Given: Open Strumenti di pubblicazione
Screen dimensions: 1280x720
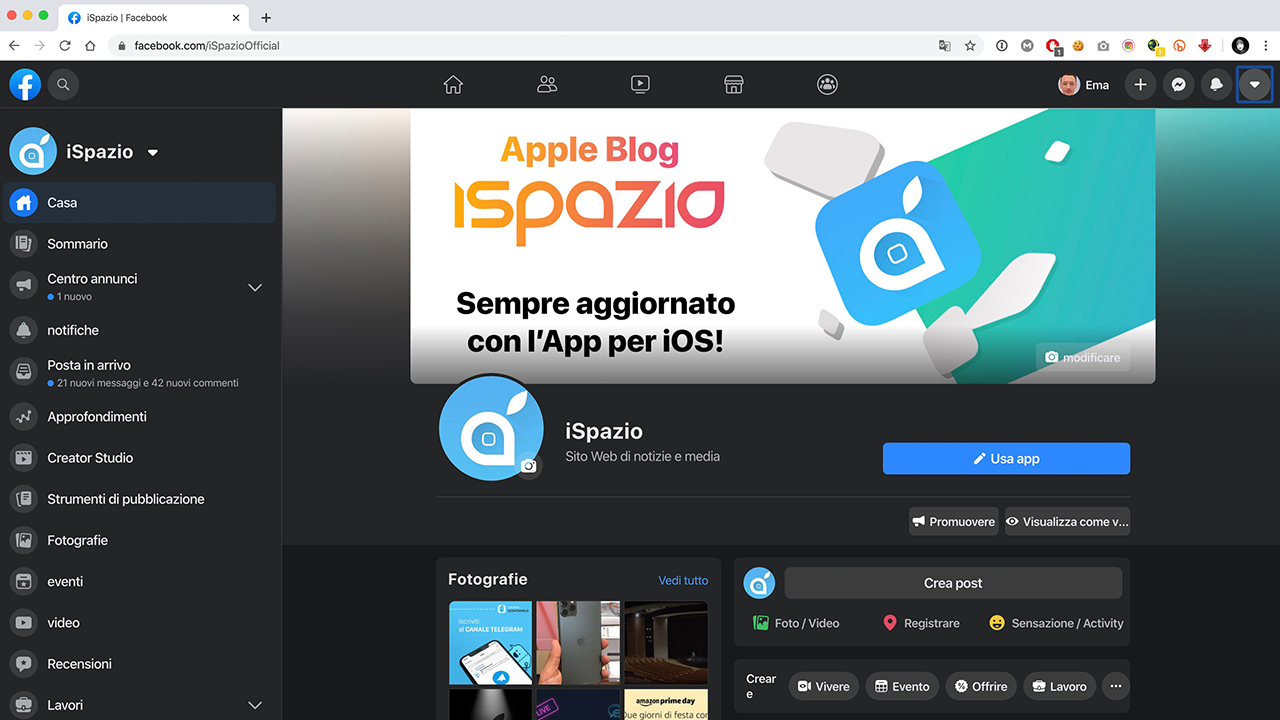Looking at the screenshot, I should click(x=140, y=499).
